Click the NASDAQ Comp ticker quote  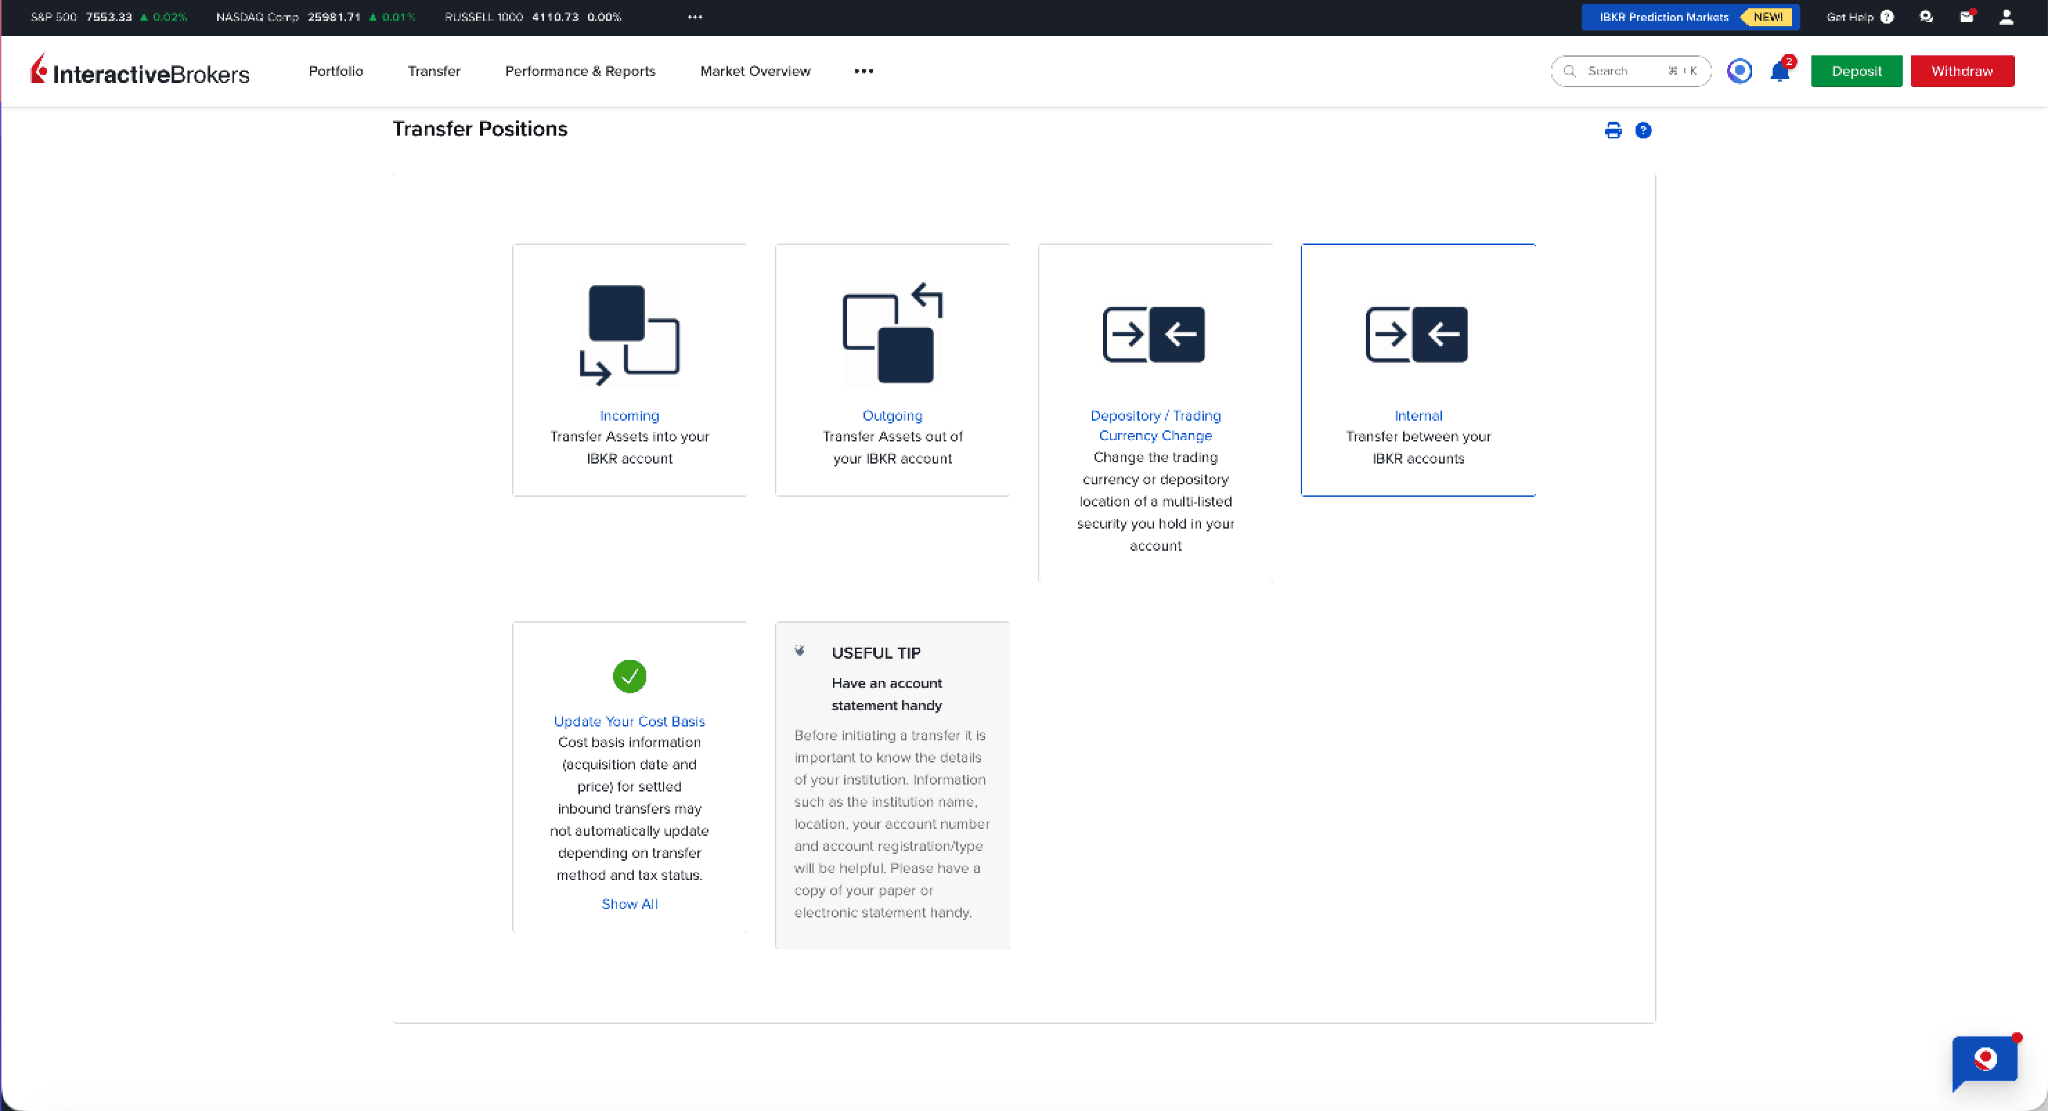tap(316, 17)
